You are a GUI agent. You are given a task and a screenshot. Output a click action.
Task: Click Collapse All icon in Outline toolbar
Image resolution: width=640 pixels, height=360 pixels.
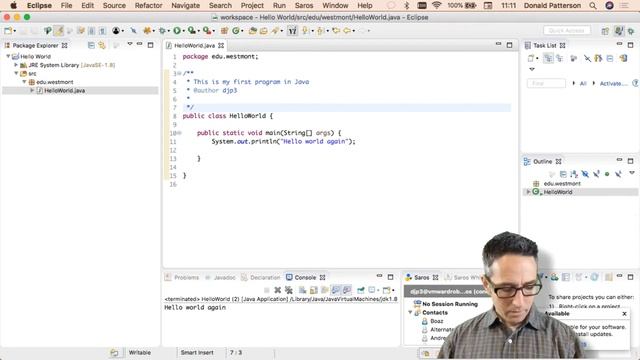click(x=563, y=174)
